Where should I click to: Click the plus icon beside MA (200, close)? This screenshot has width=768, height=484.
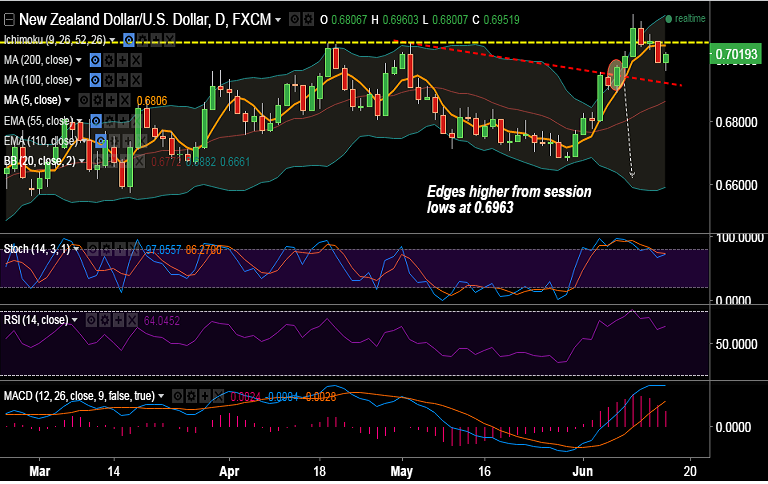(x=122, y=60)
